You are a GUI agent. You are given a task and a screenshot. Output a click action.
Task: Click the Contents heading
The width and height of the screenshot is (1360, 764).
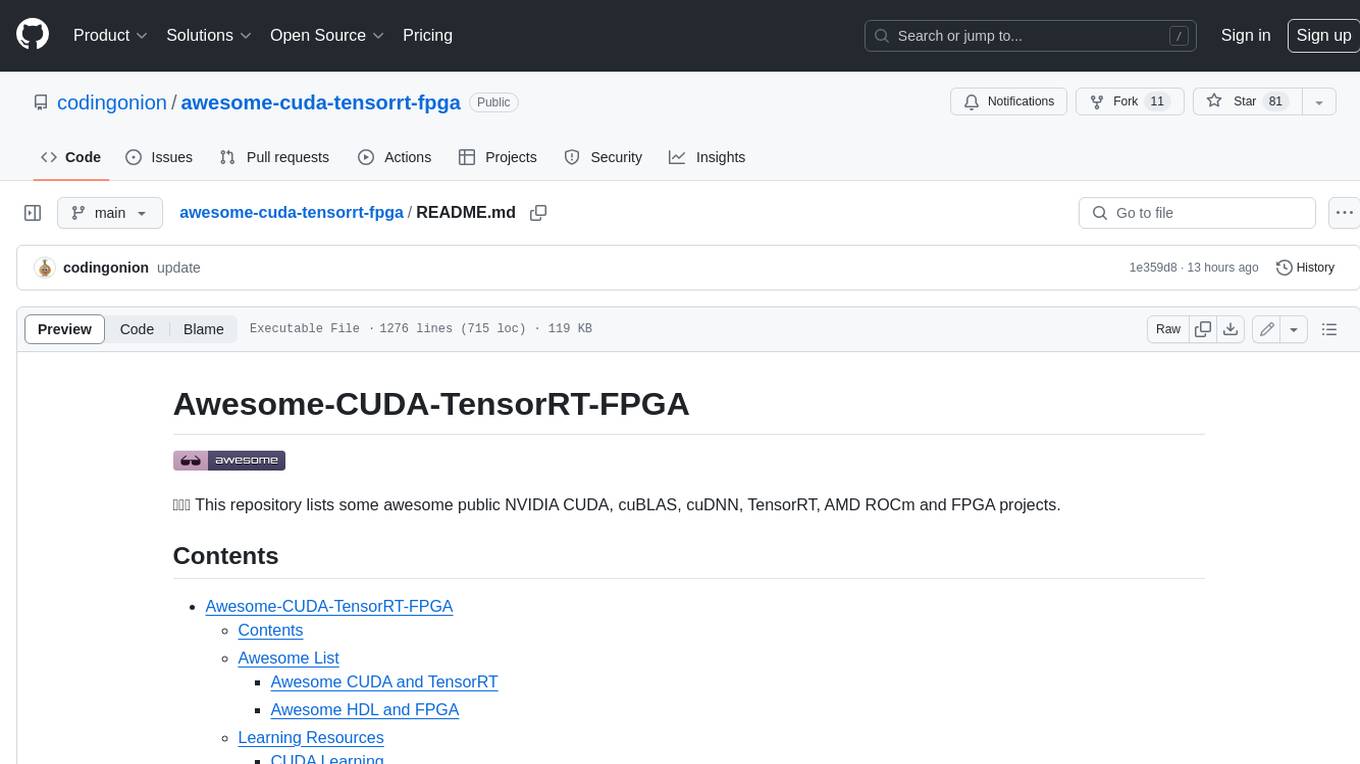[226, 556]
